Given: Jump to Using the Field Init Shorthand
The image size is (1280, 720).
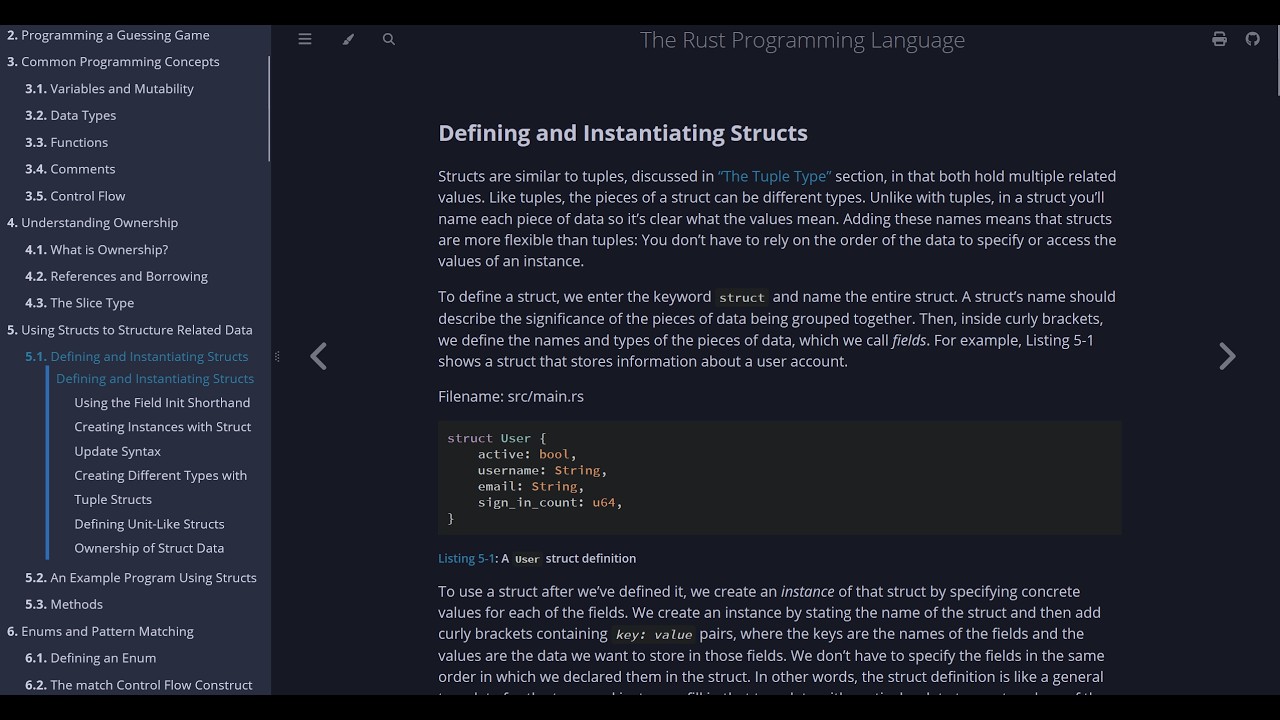Looking at the screenshot, I should coord(162,403).
